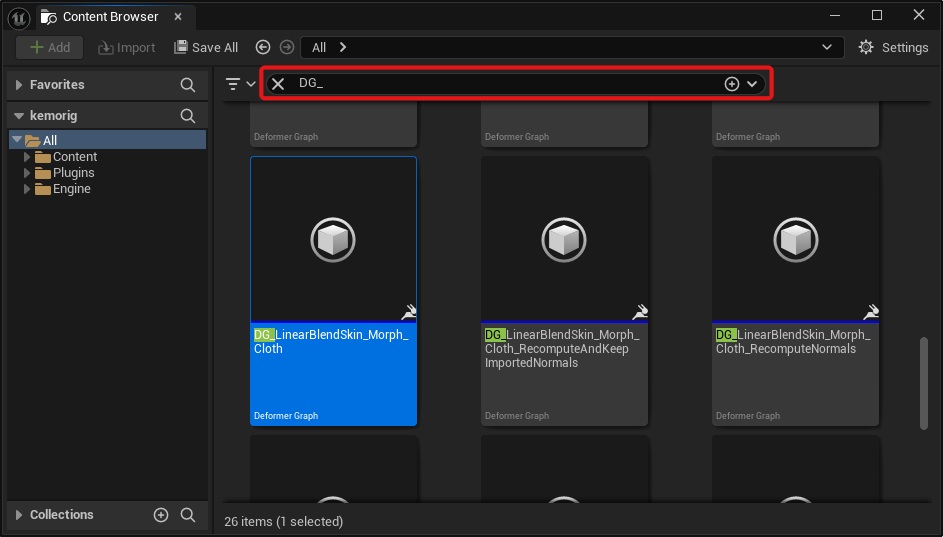Add a new collection with plus icon
Screen dimensions: 943x537
160,515
